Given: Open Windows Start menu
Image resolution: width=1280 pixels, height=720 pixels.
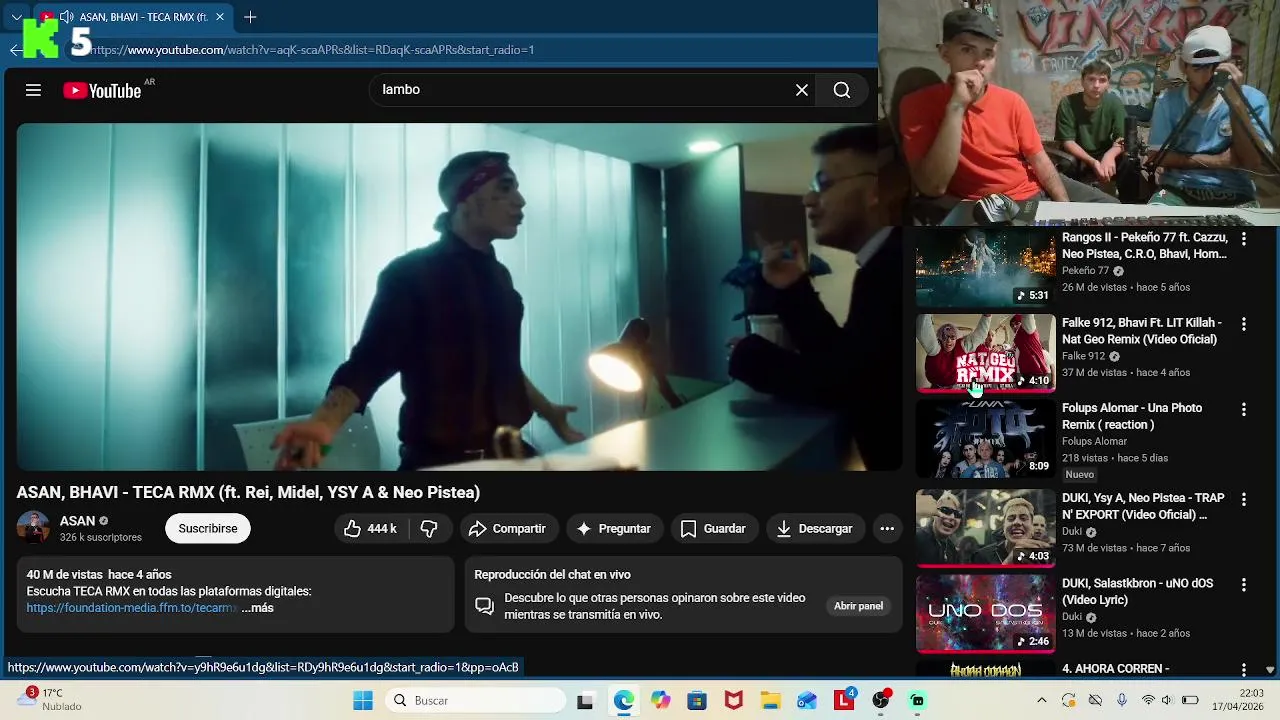Looking at the screenshot, I should (363, 701).
